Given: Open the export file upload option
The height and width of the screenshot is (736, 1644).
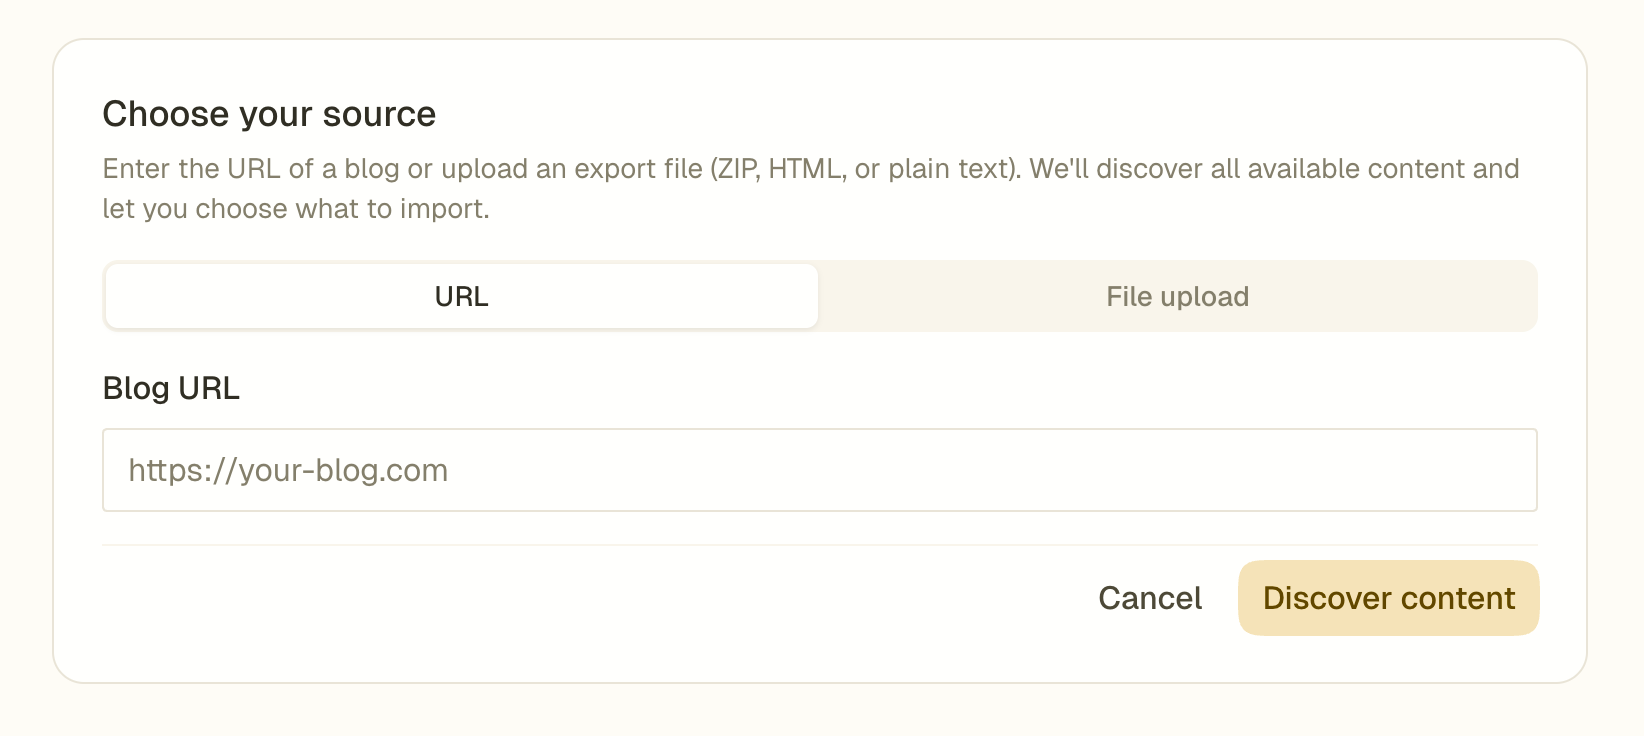Looking at the screenshot, I should [1177, 296].
